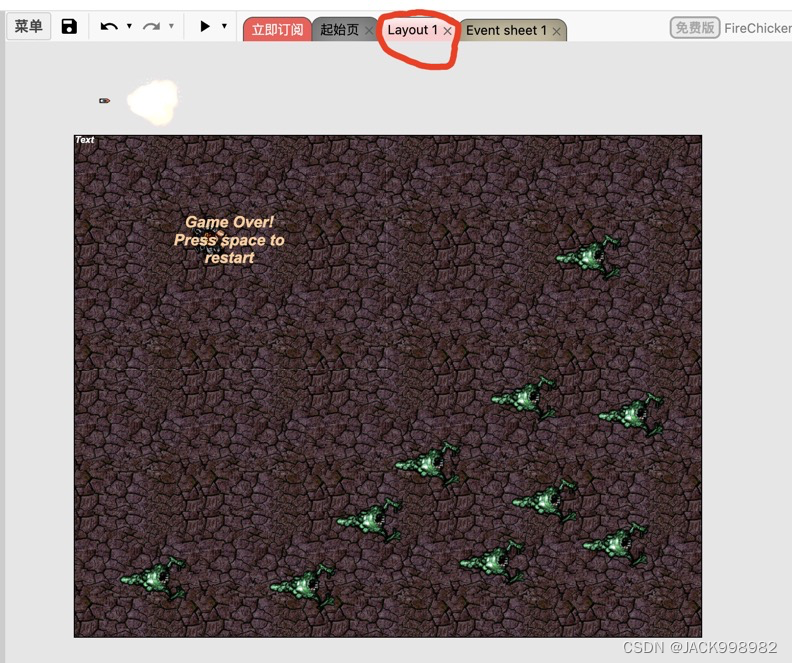Select the bullet sprite above the layout

105,100
